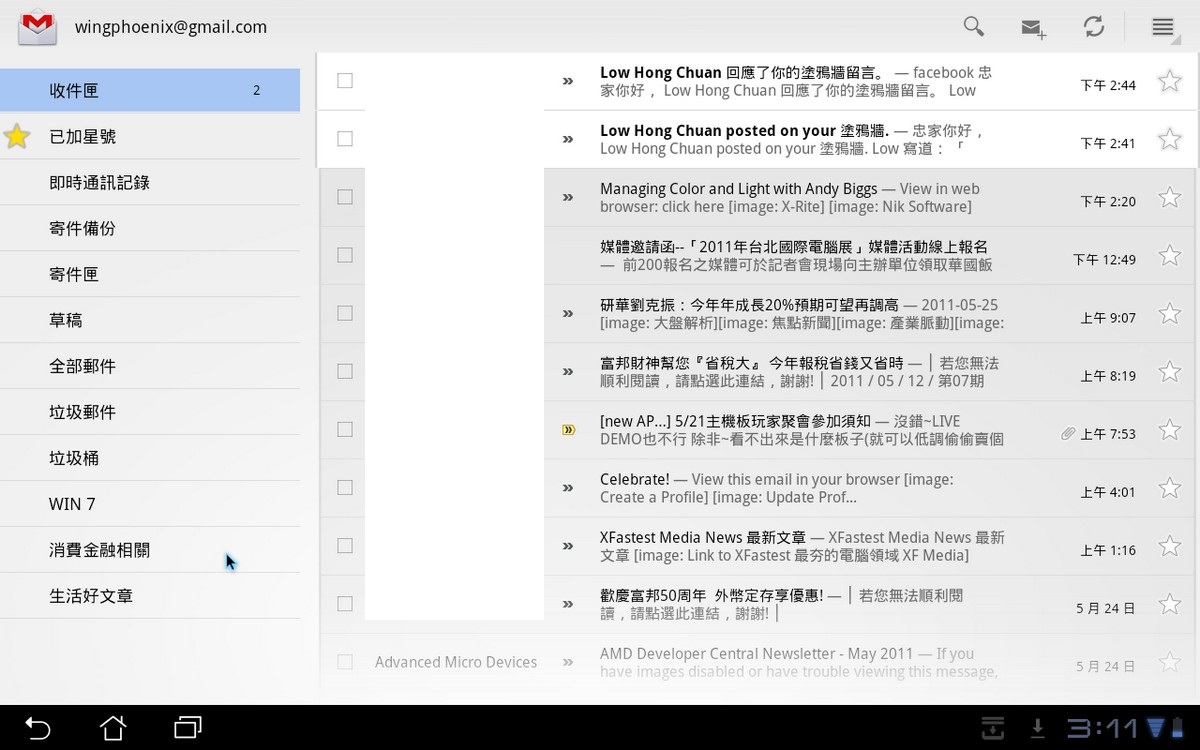Check the box for 'XFastest Media News' email
Screen dimensions: 1200x750
pos(345,545)
